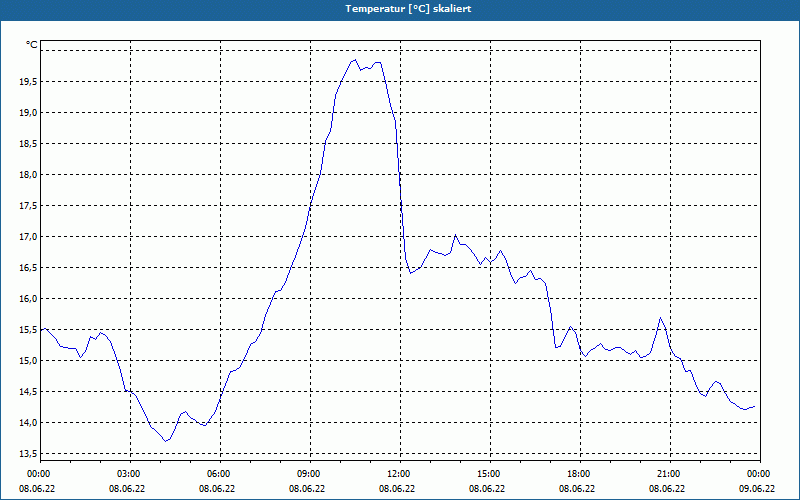Click the 21:00 time label
The image size is (800, 500).
(670, 474)
